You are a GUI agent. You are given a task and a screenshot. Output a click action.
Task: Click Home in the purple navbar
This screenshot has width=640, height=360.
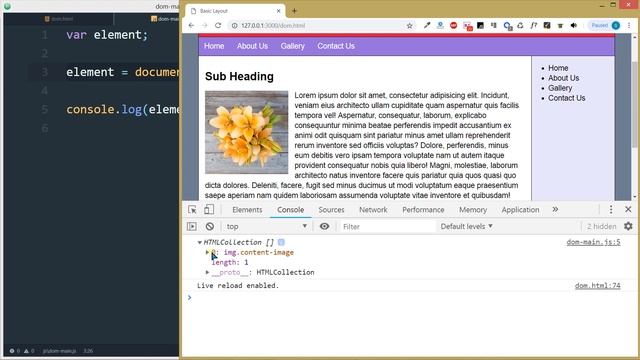pyautogui.click(x=214, y=46)
